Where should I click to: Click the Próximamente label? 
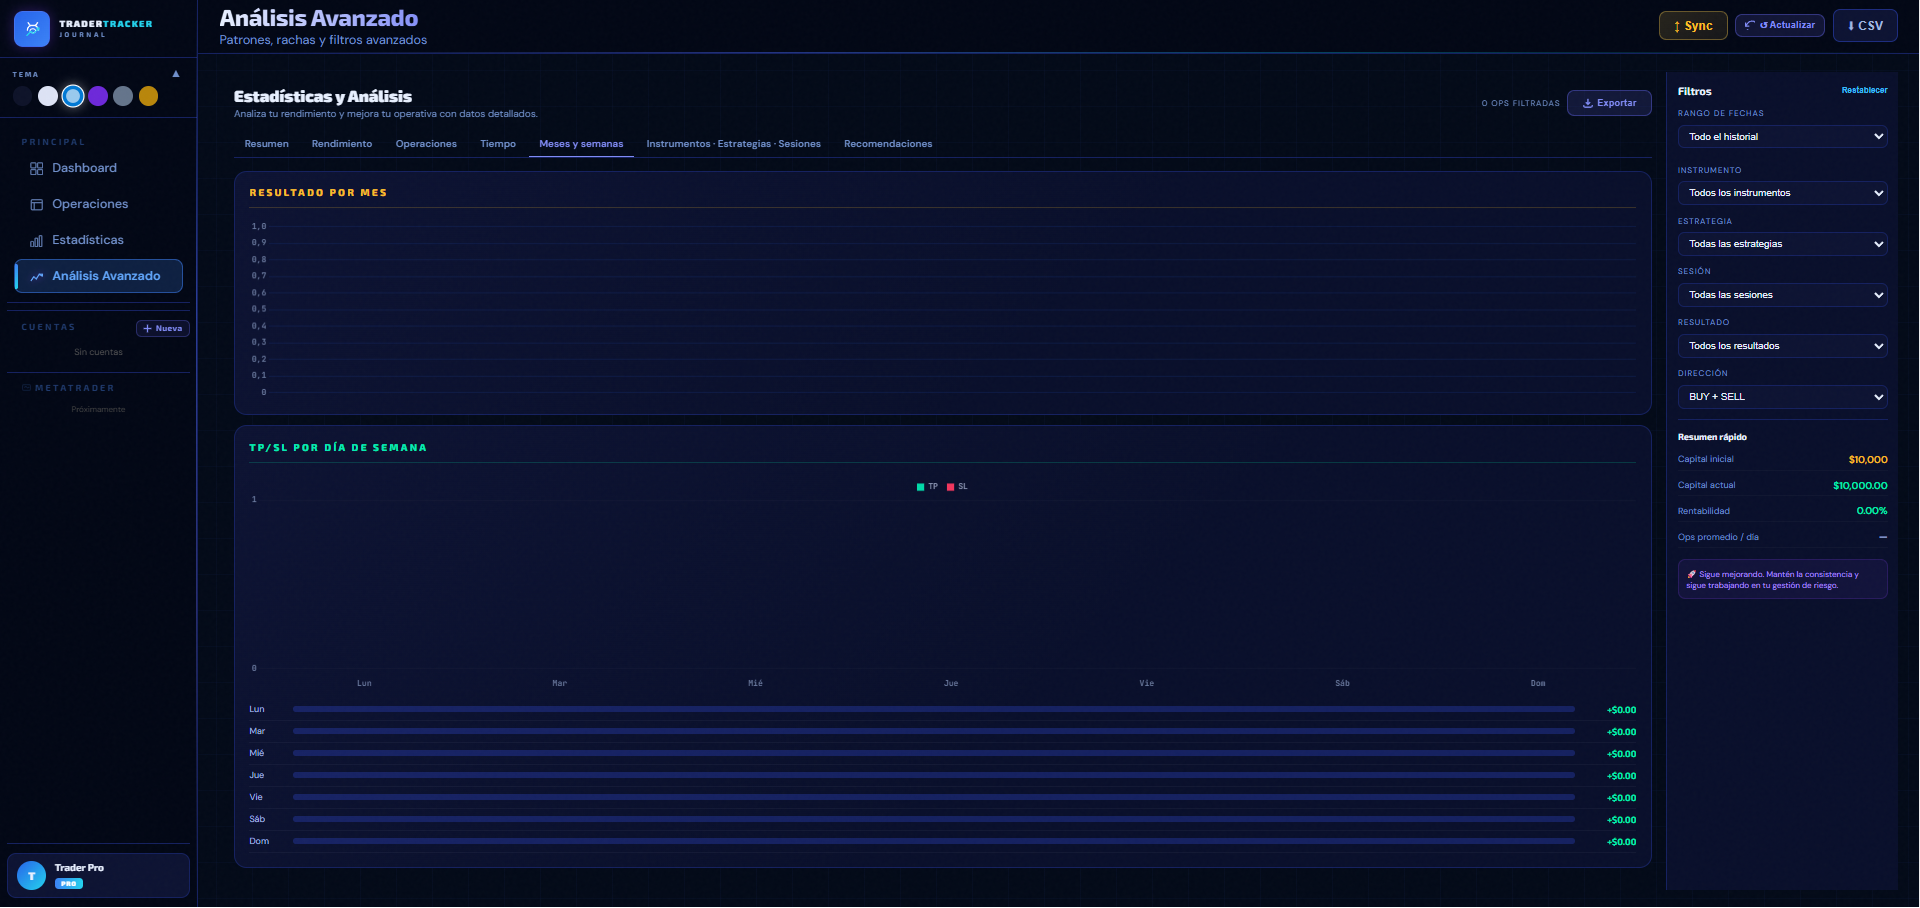[x=98, y=410]
